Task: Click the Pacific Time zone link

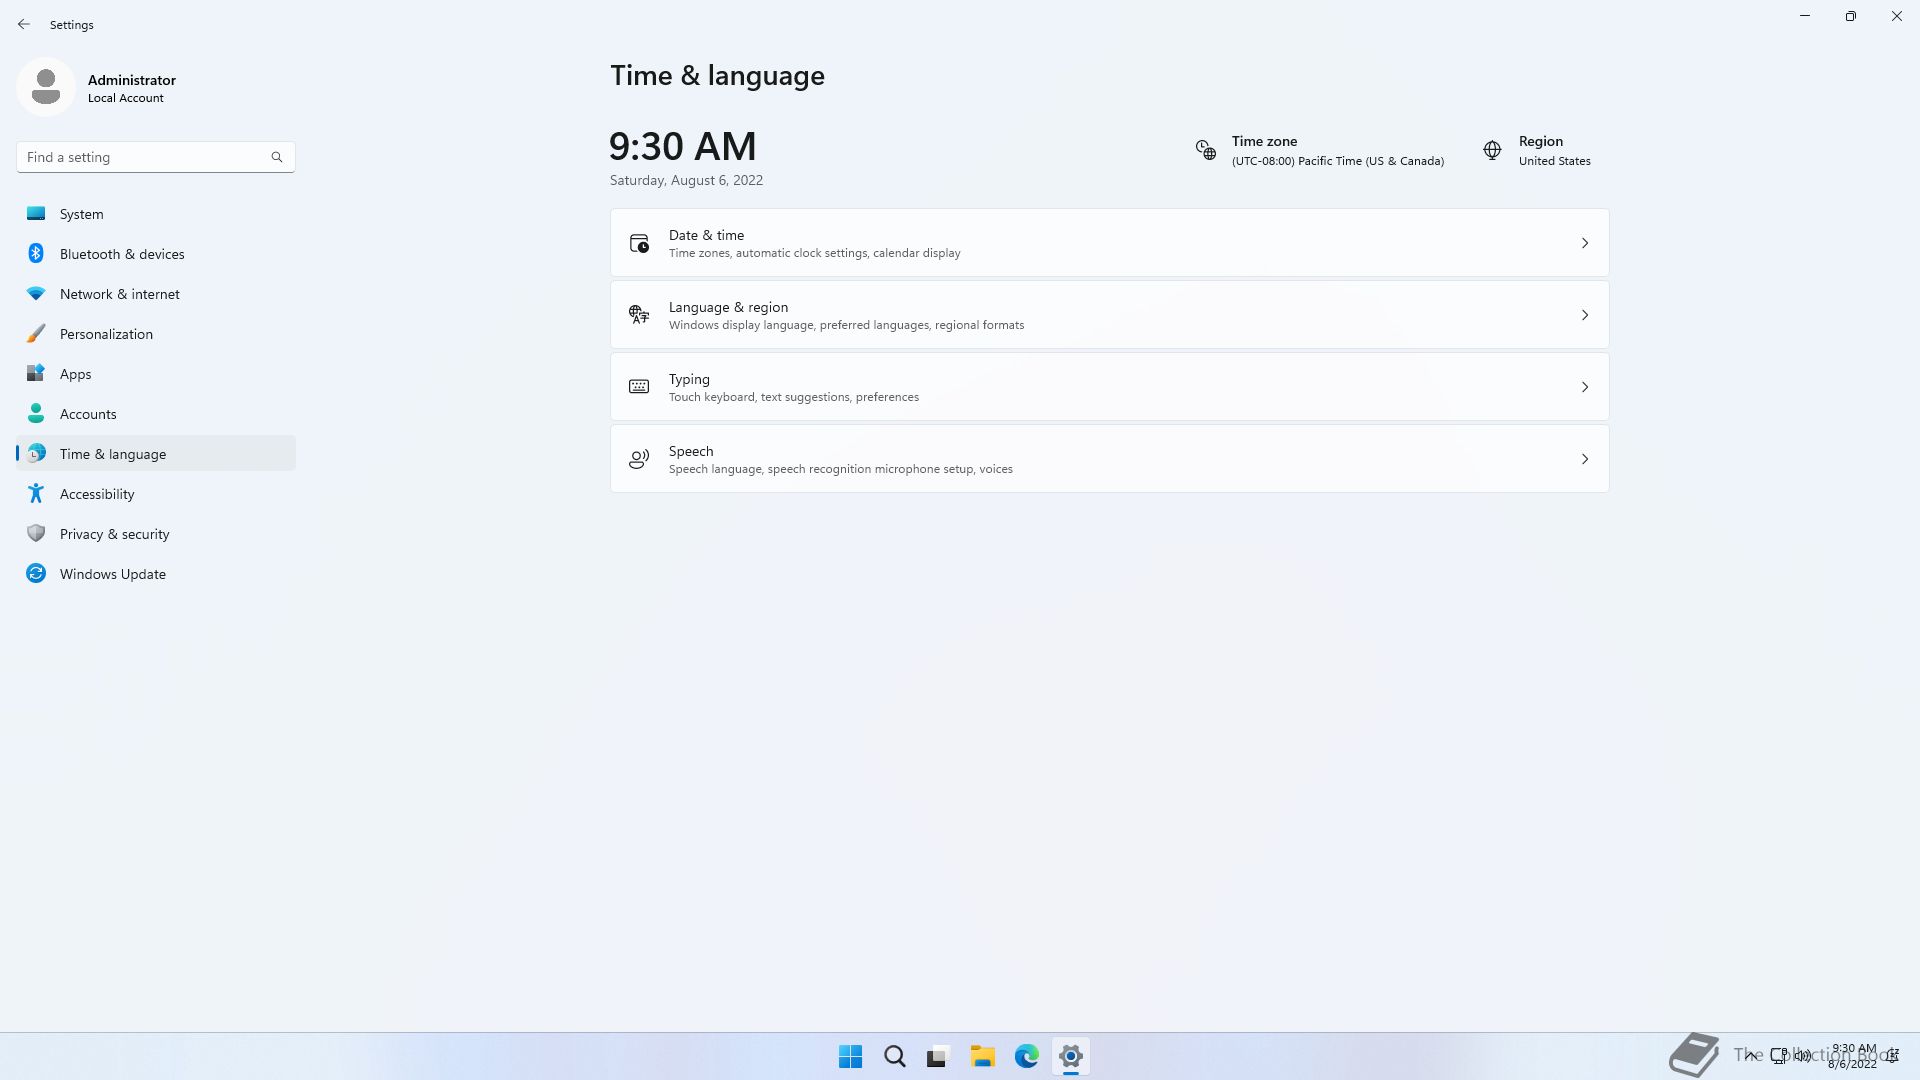Action: tap(1337, 161)
